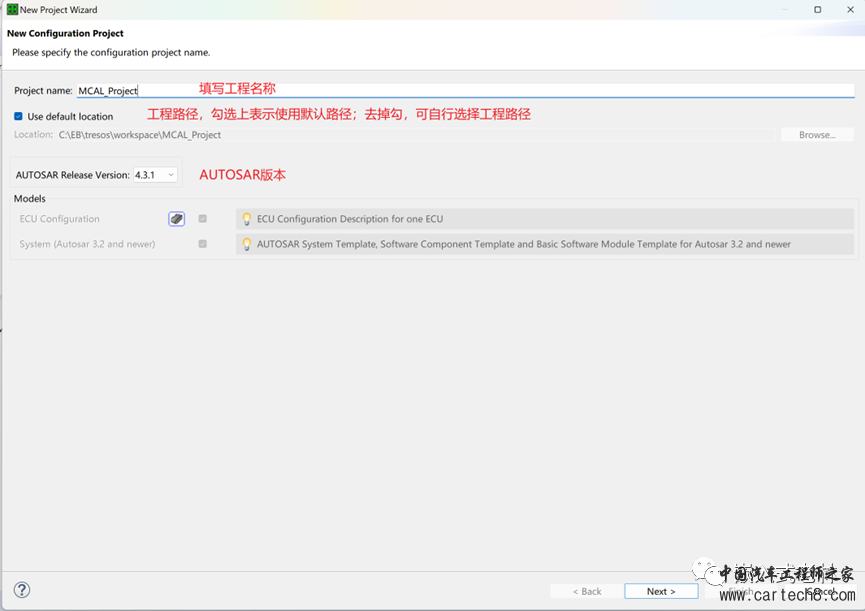Open the AUTOSAR Release Version dropdown

tap(155, 175)
